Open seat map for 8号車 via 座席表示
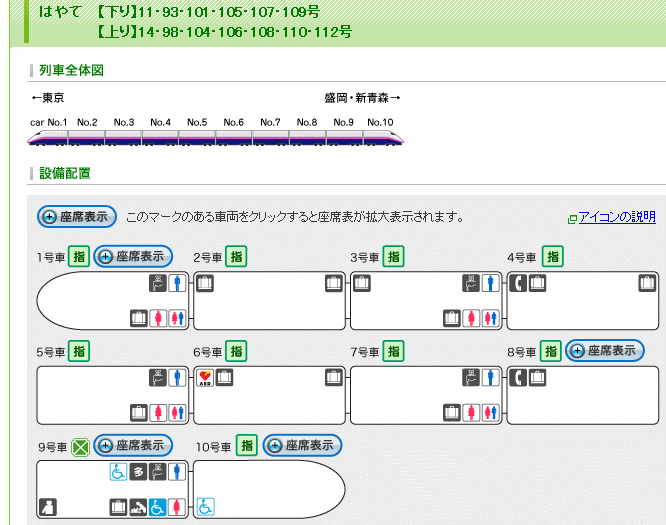Image resolution: width=666 pixels, height=525 pixels. (x=605, y=351)
